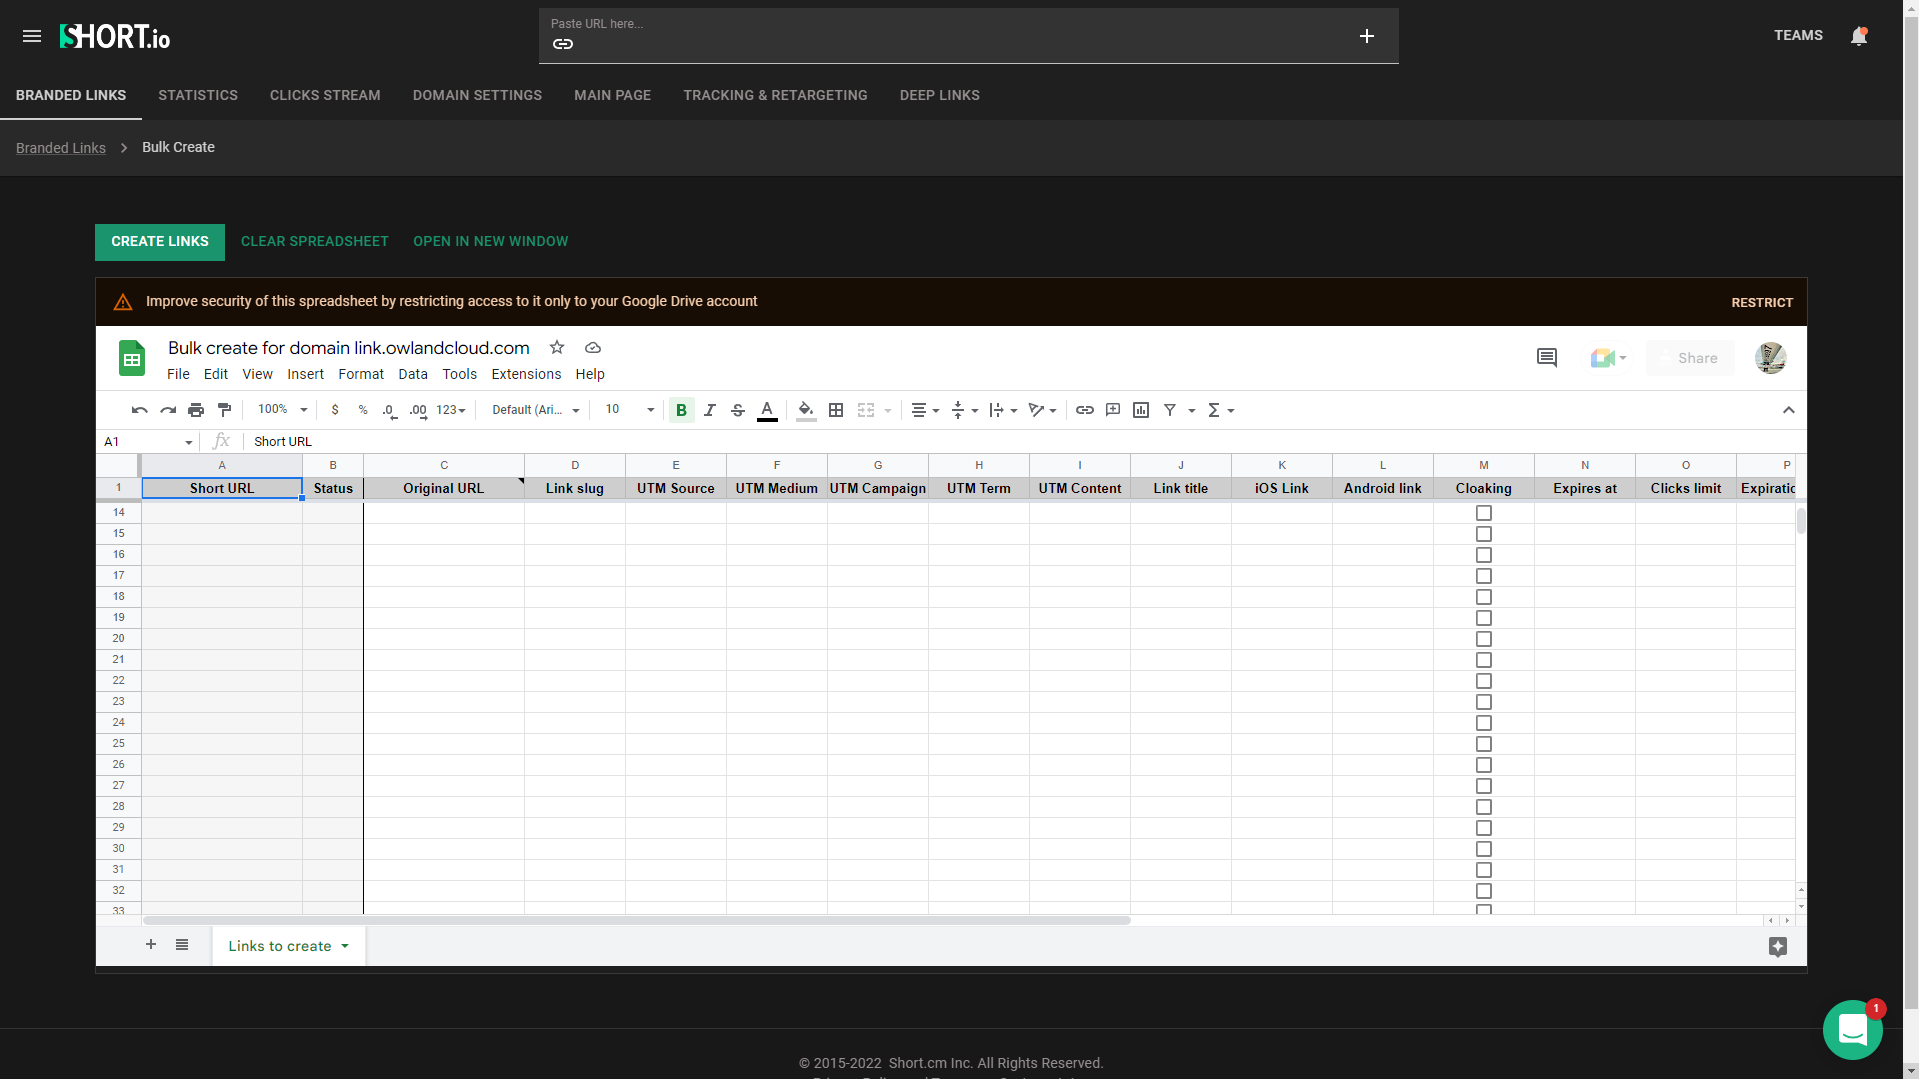Tick Cloaking checkbox in row 26
This screenshot has height=1079, width=1919.
point(1484,765)
